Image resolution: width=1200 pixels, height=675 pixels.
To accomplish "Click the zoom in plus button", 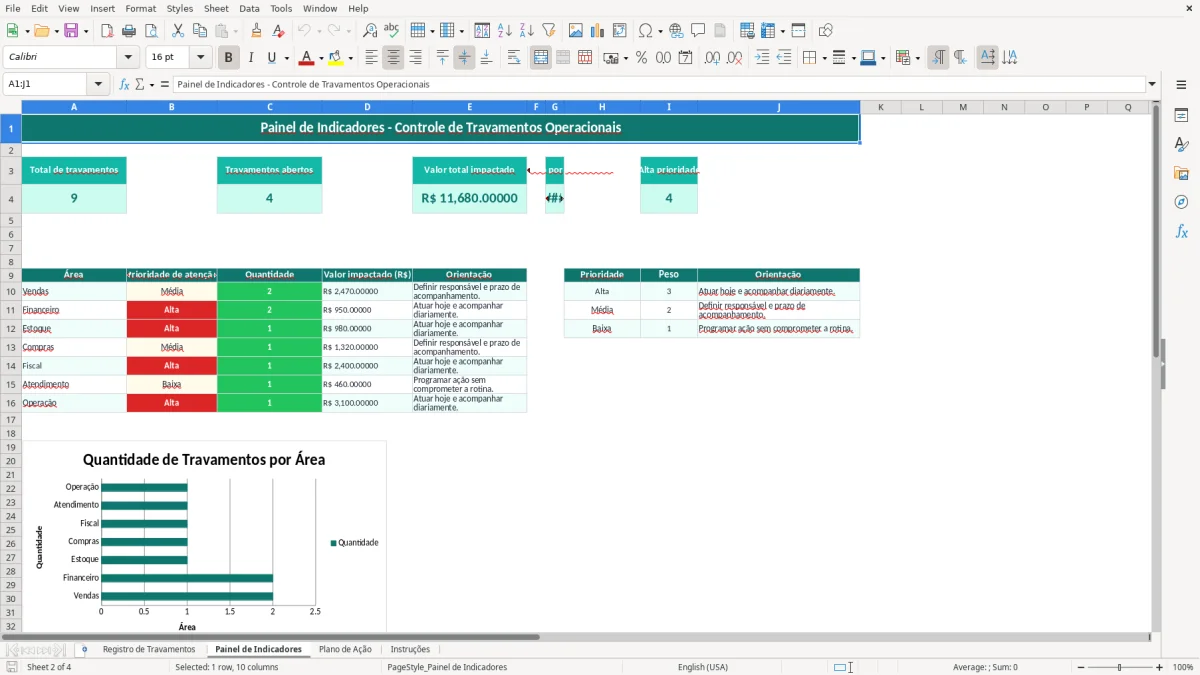I will [x=1160, y=667].
